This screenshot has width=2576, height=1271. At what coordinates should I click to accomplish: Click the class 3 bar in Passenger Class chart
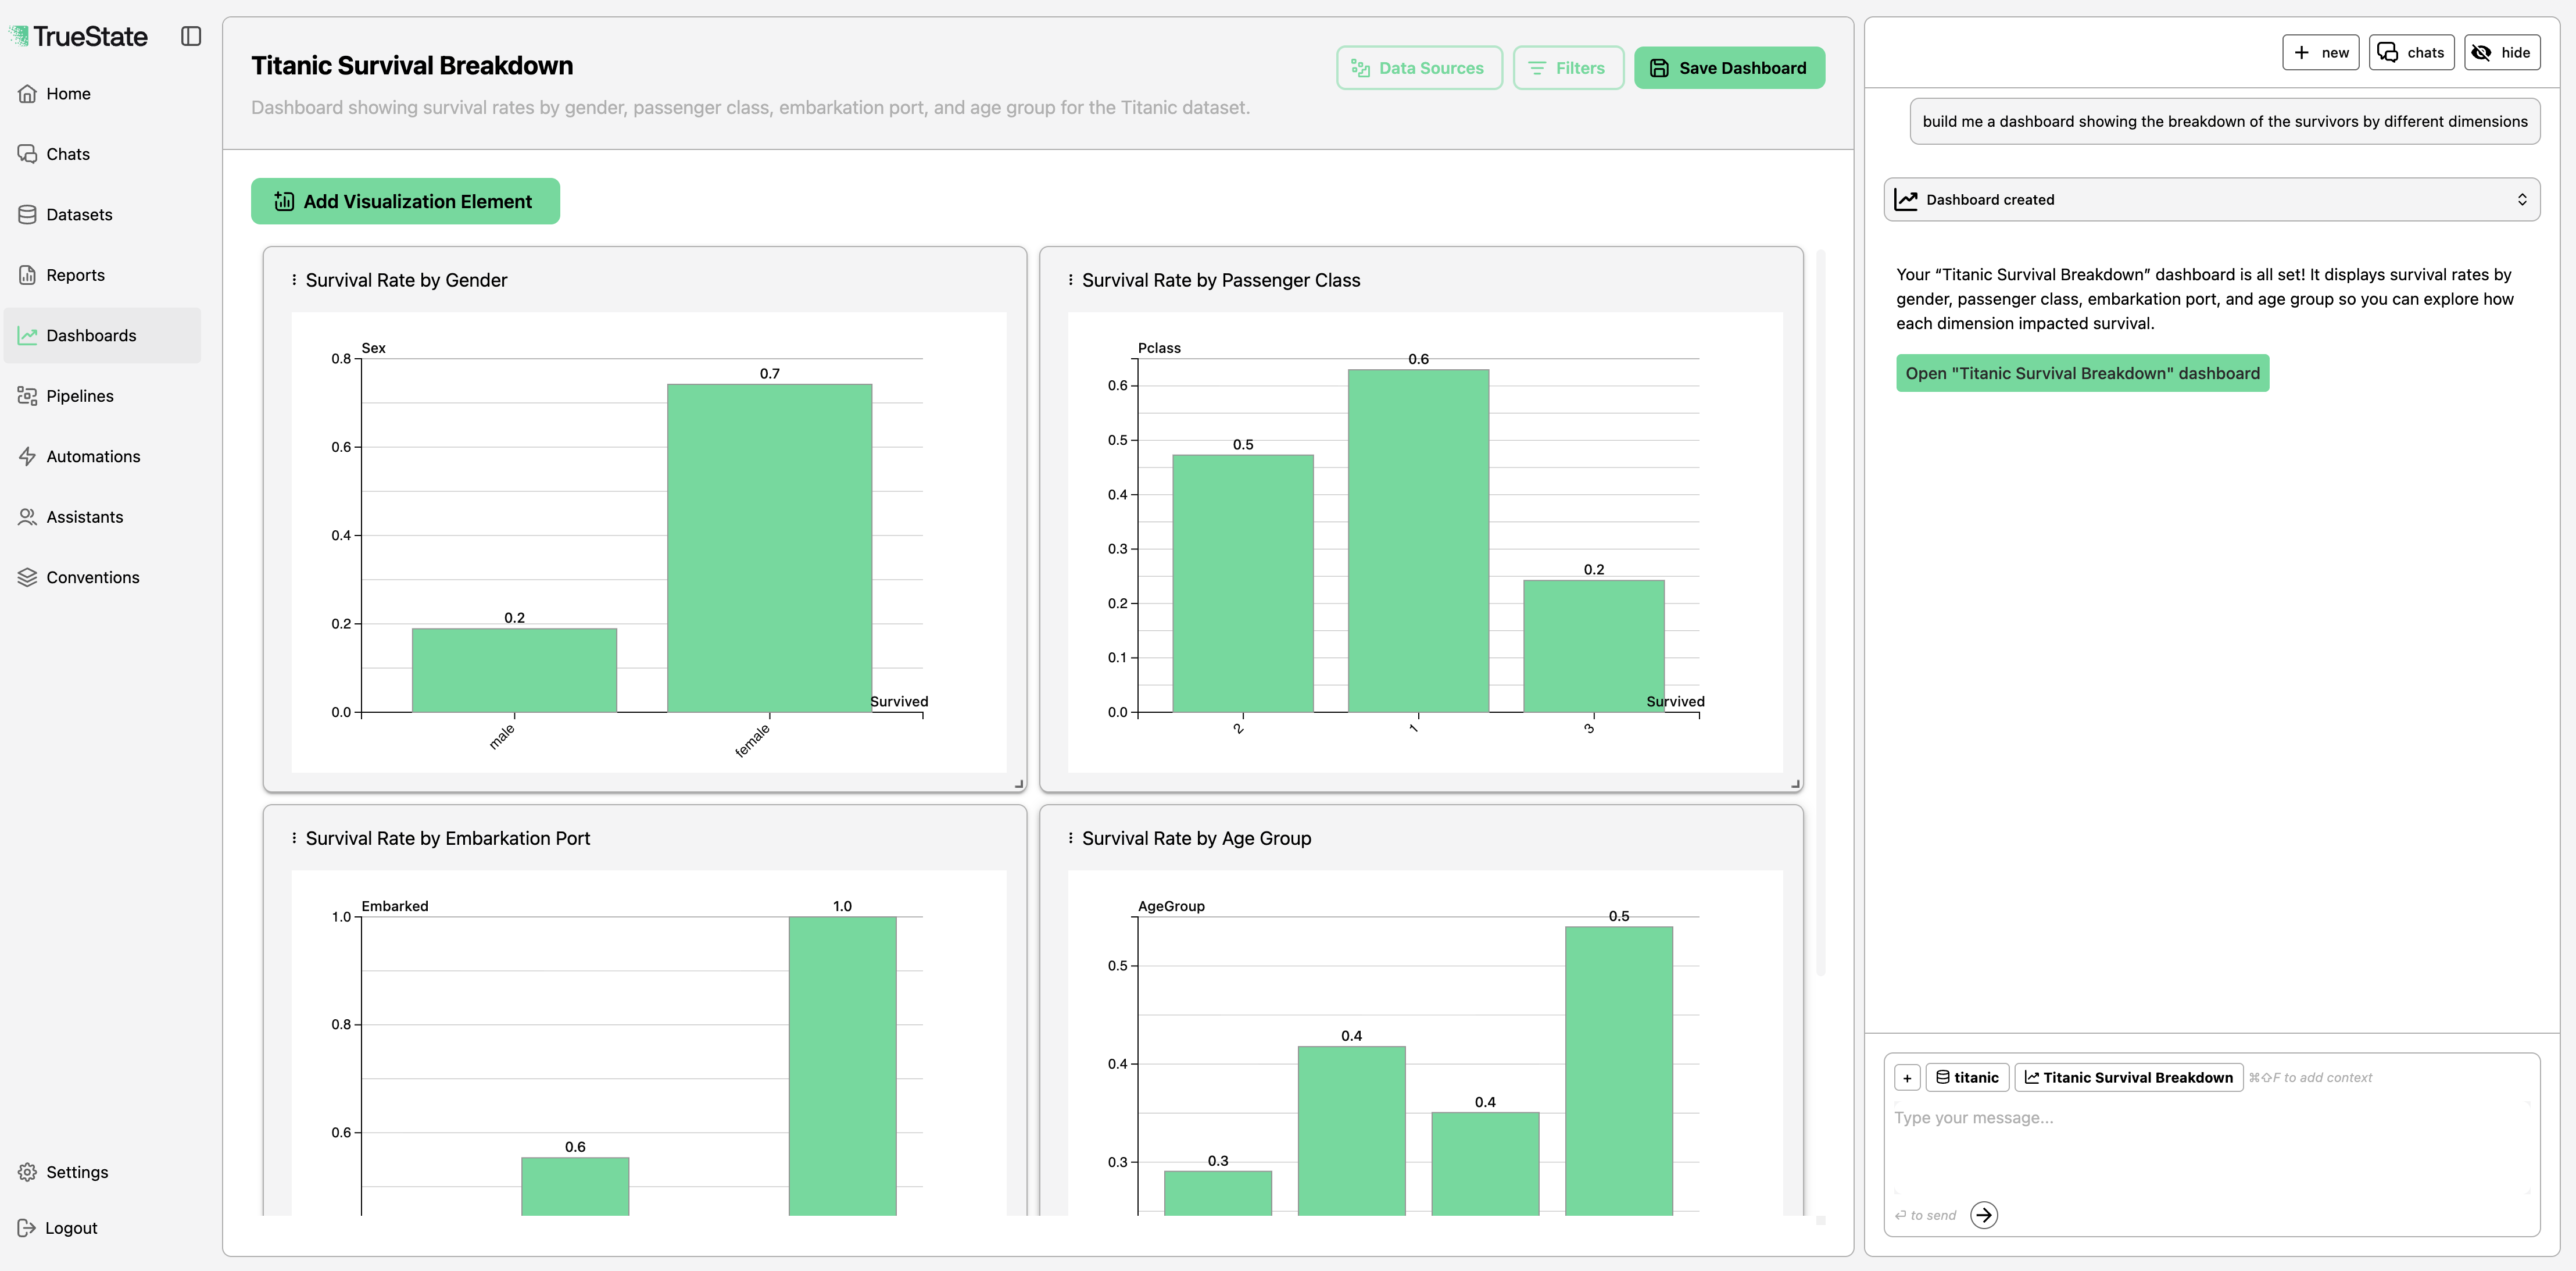coord(1594,646)
